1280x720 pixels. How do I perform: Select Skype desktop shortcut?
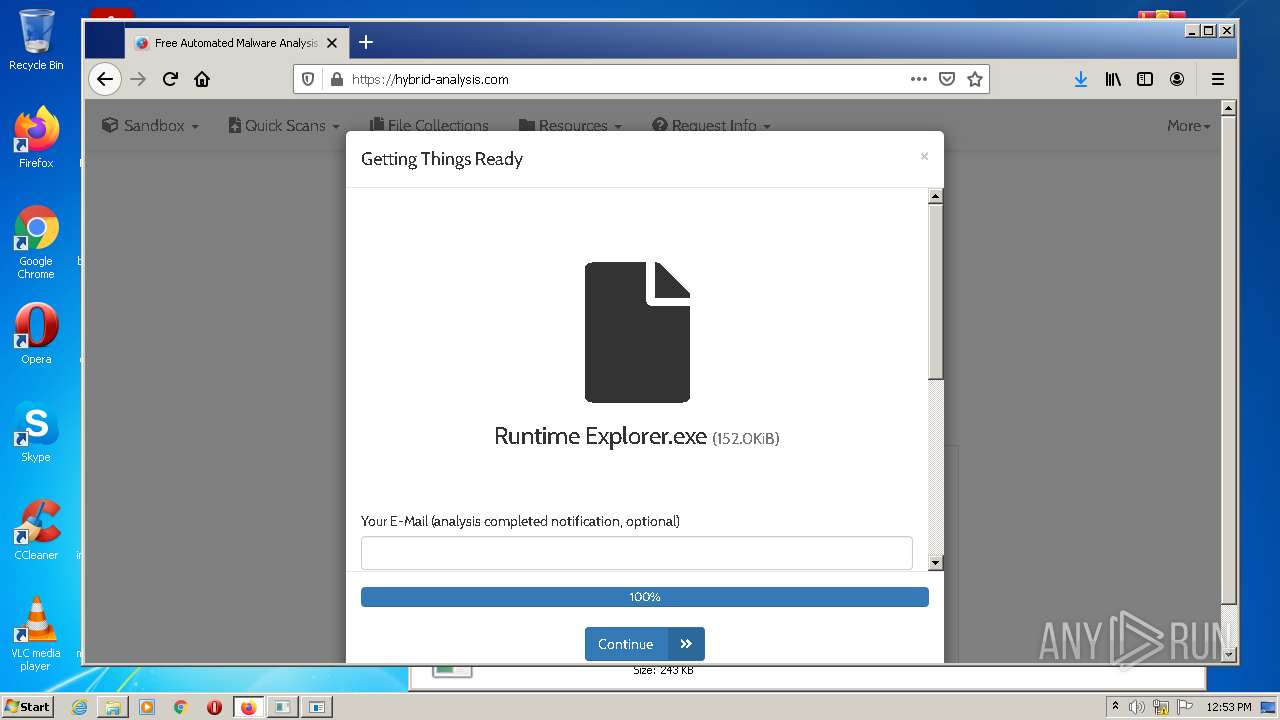coord(36,432)
